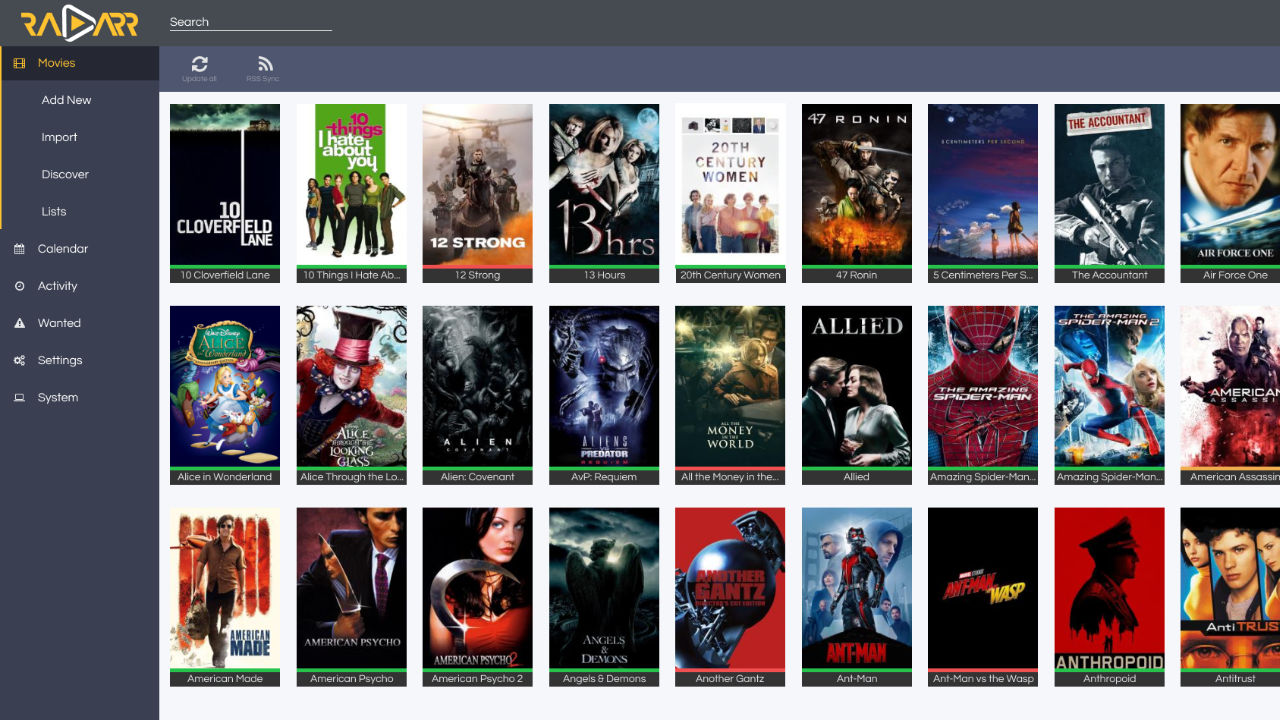Click the Radarr logo in header
Screen dimensions: 1280x720
[79, 23]
